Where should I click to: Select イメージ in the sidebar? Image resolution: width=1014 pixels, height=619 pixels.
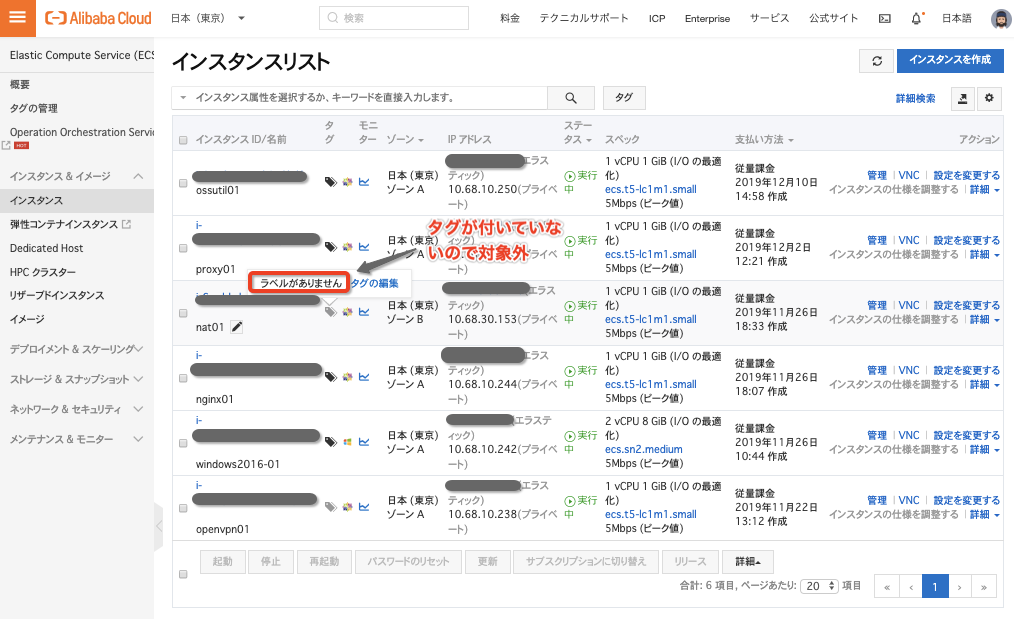coord(27,319)
